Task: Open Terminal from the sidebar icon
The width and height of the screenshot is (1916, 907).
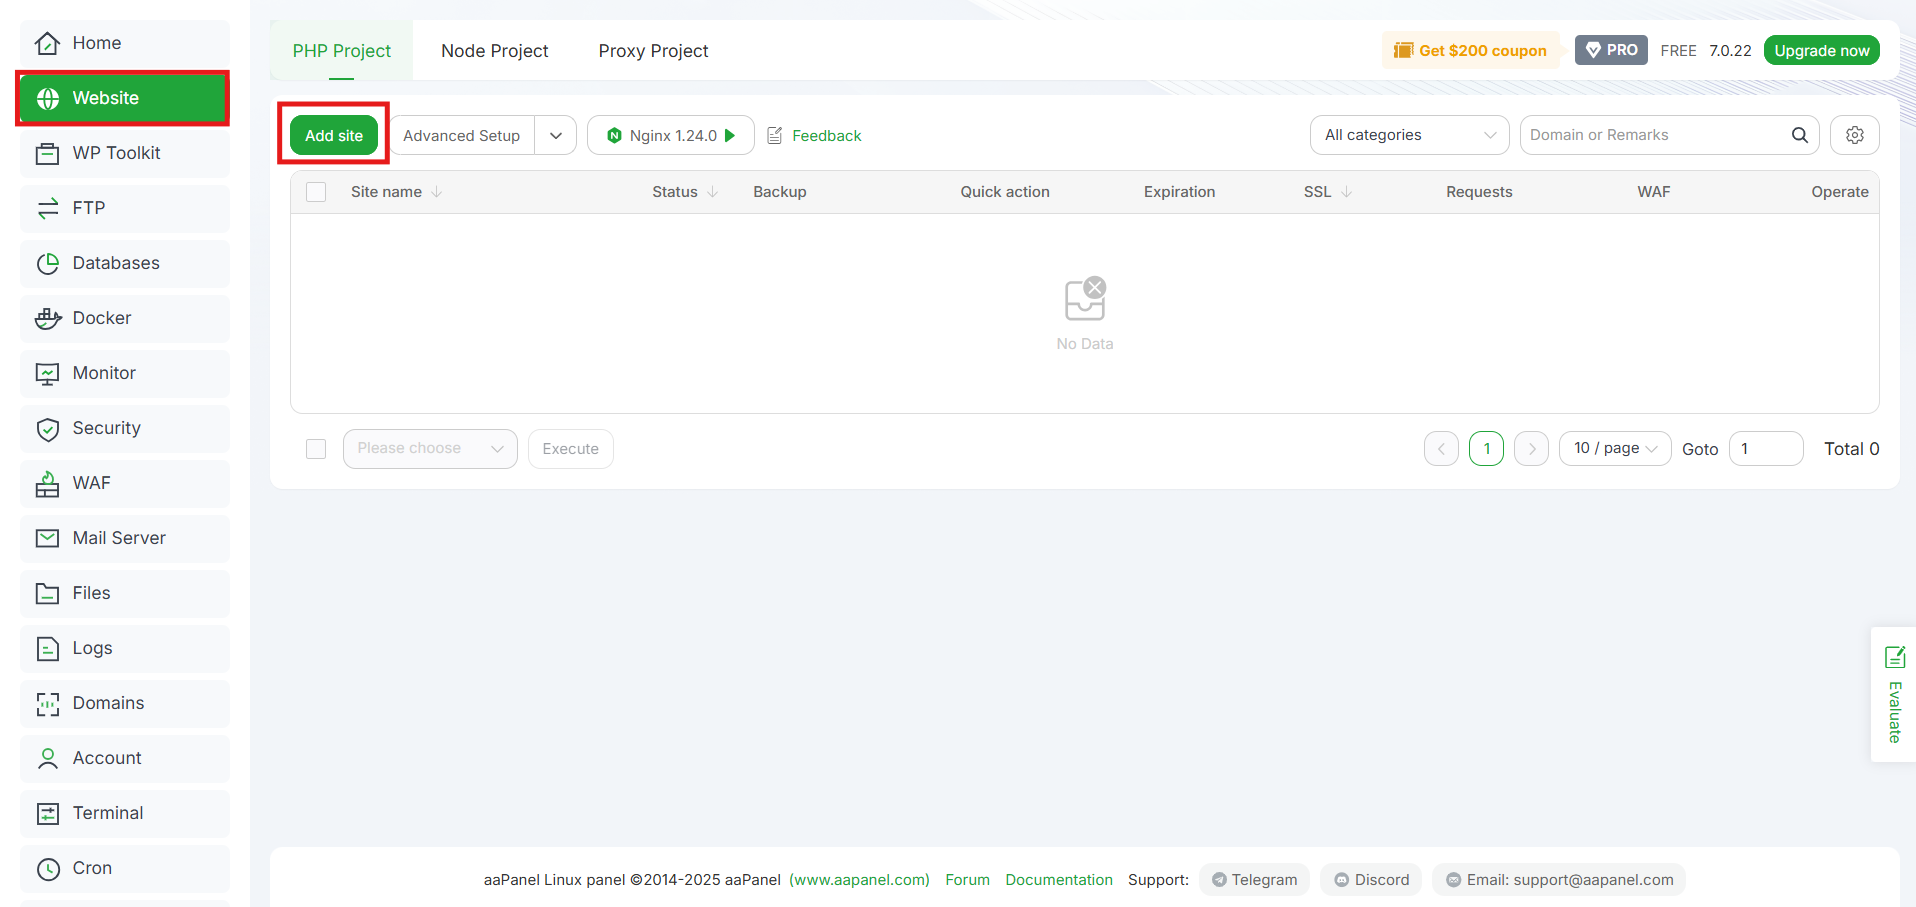Action: (48, 813)
